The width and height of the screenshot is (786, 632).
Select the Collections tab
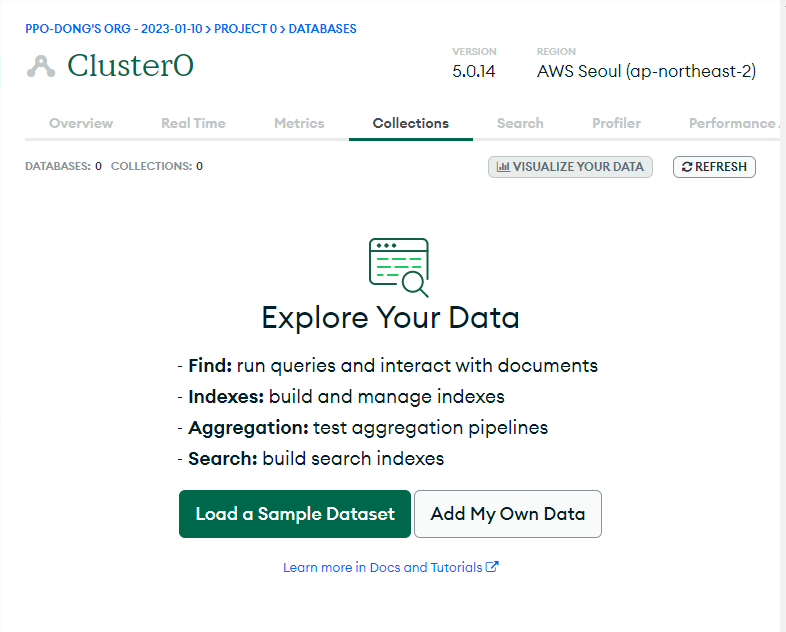tap(411, 123)
